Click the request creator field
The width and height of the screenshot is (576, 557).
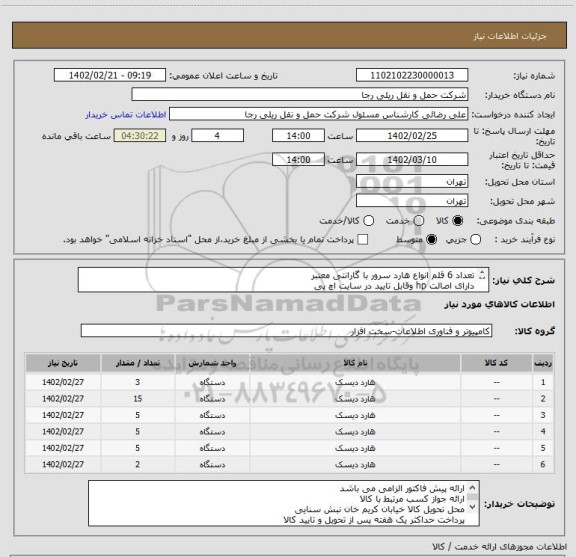[x=318, y=114]
